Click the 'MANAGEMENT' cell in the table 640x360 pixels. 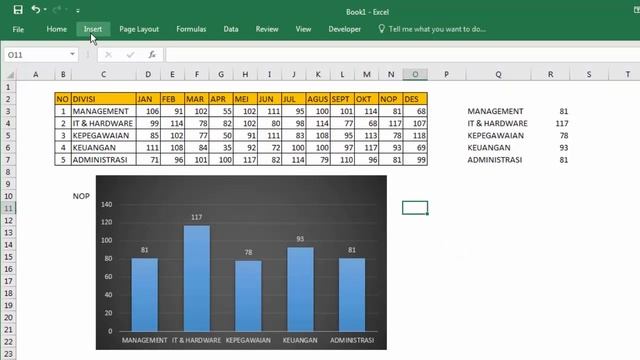104,111
